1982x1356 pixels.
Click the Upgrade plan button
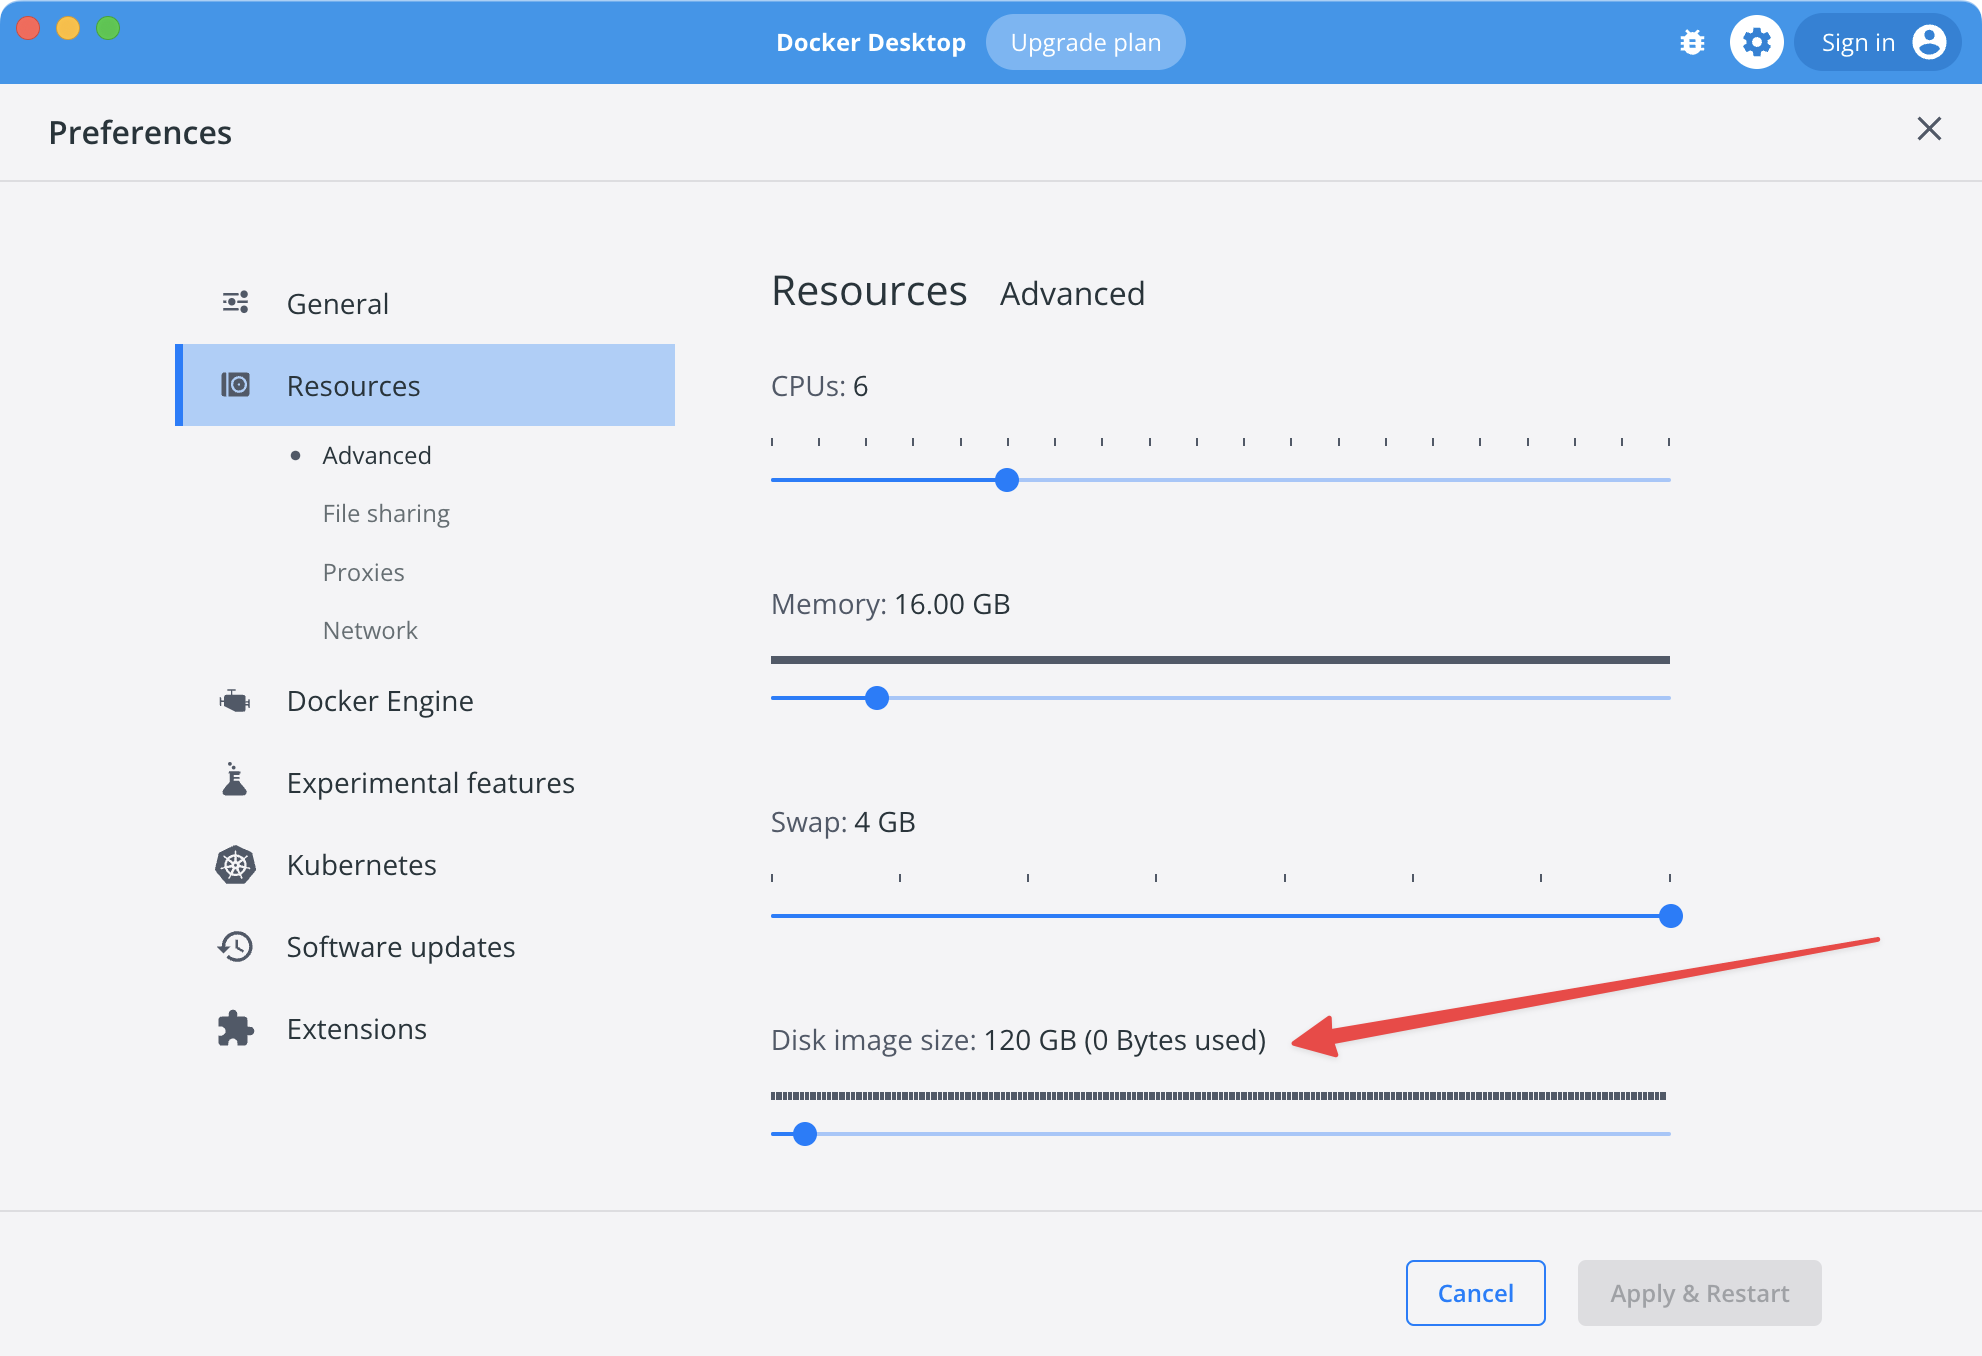1083,42
